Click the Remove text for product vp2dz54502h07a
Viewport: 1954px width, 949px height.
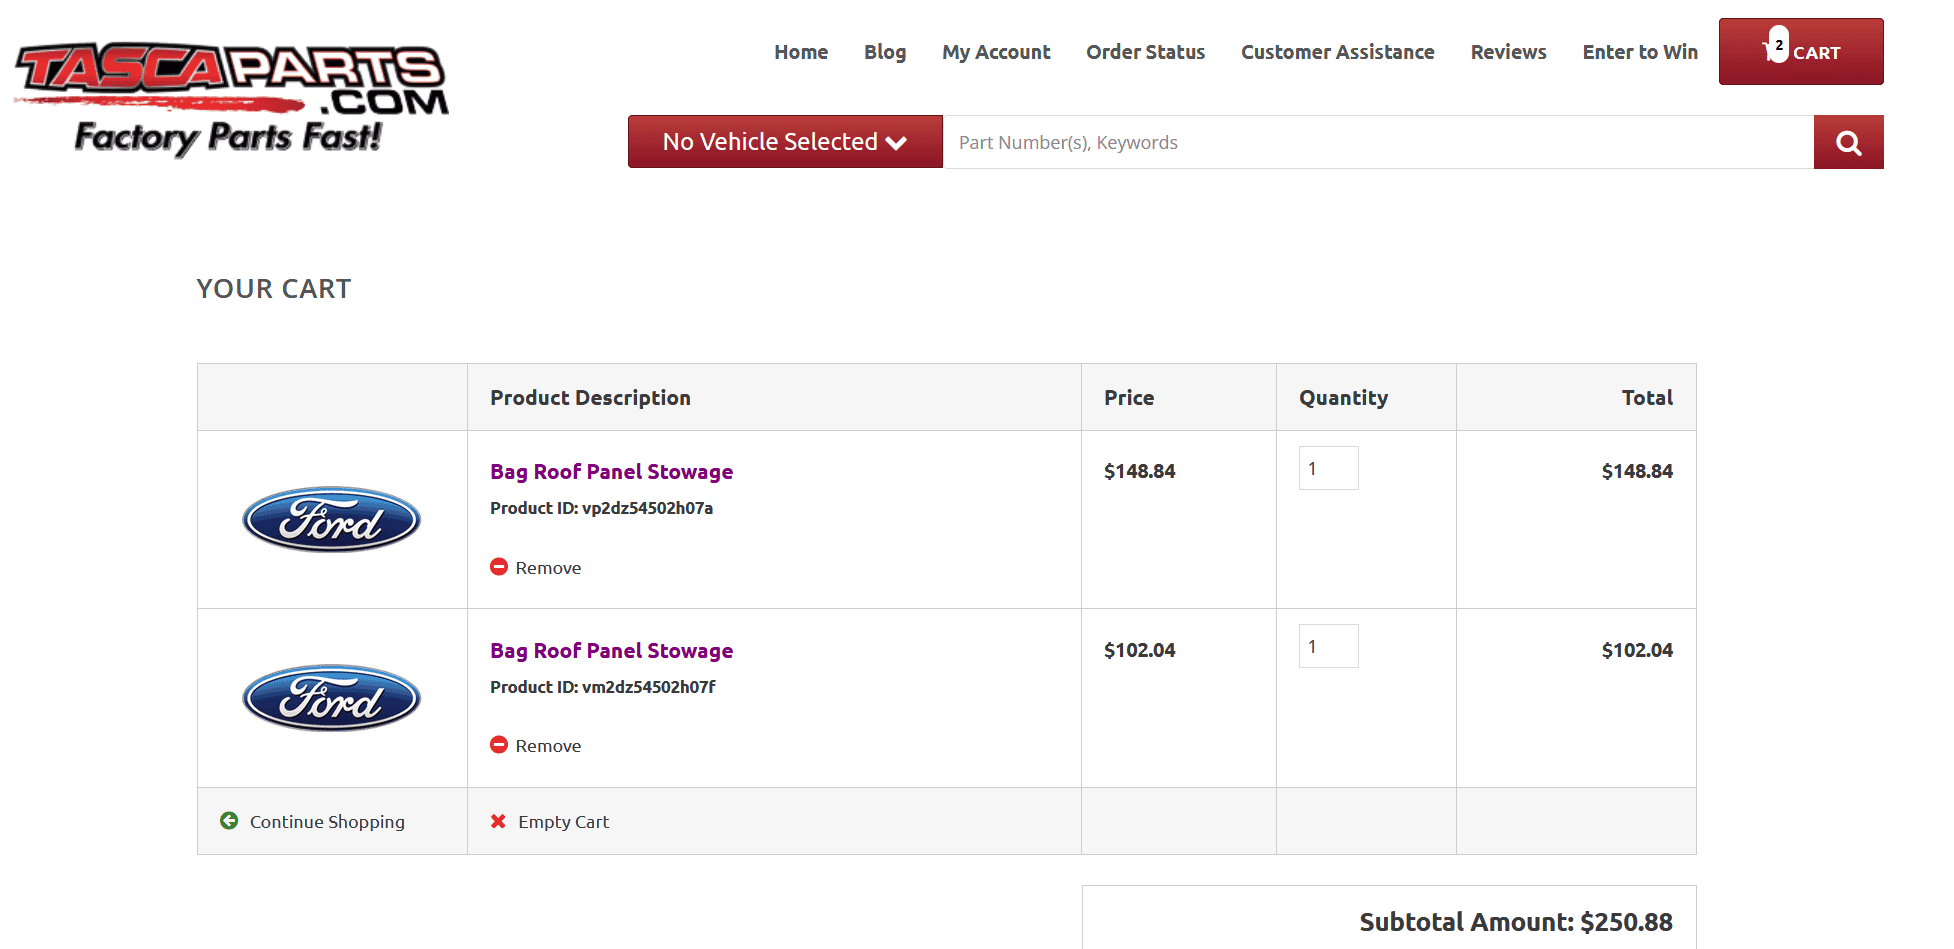548,568
